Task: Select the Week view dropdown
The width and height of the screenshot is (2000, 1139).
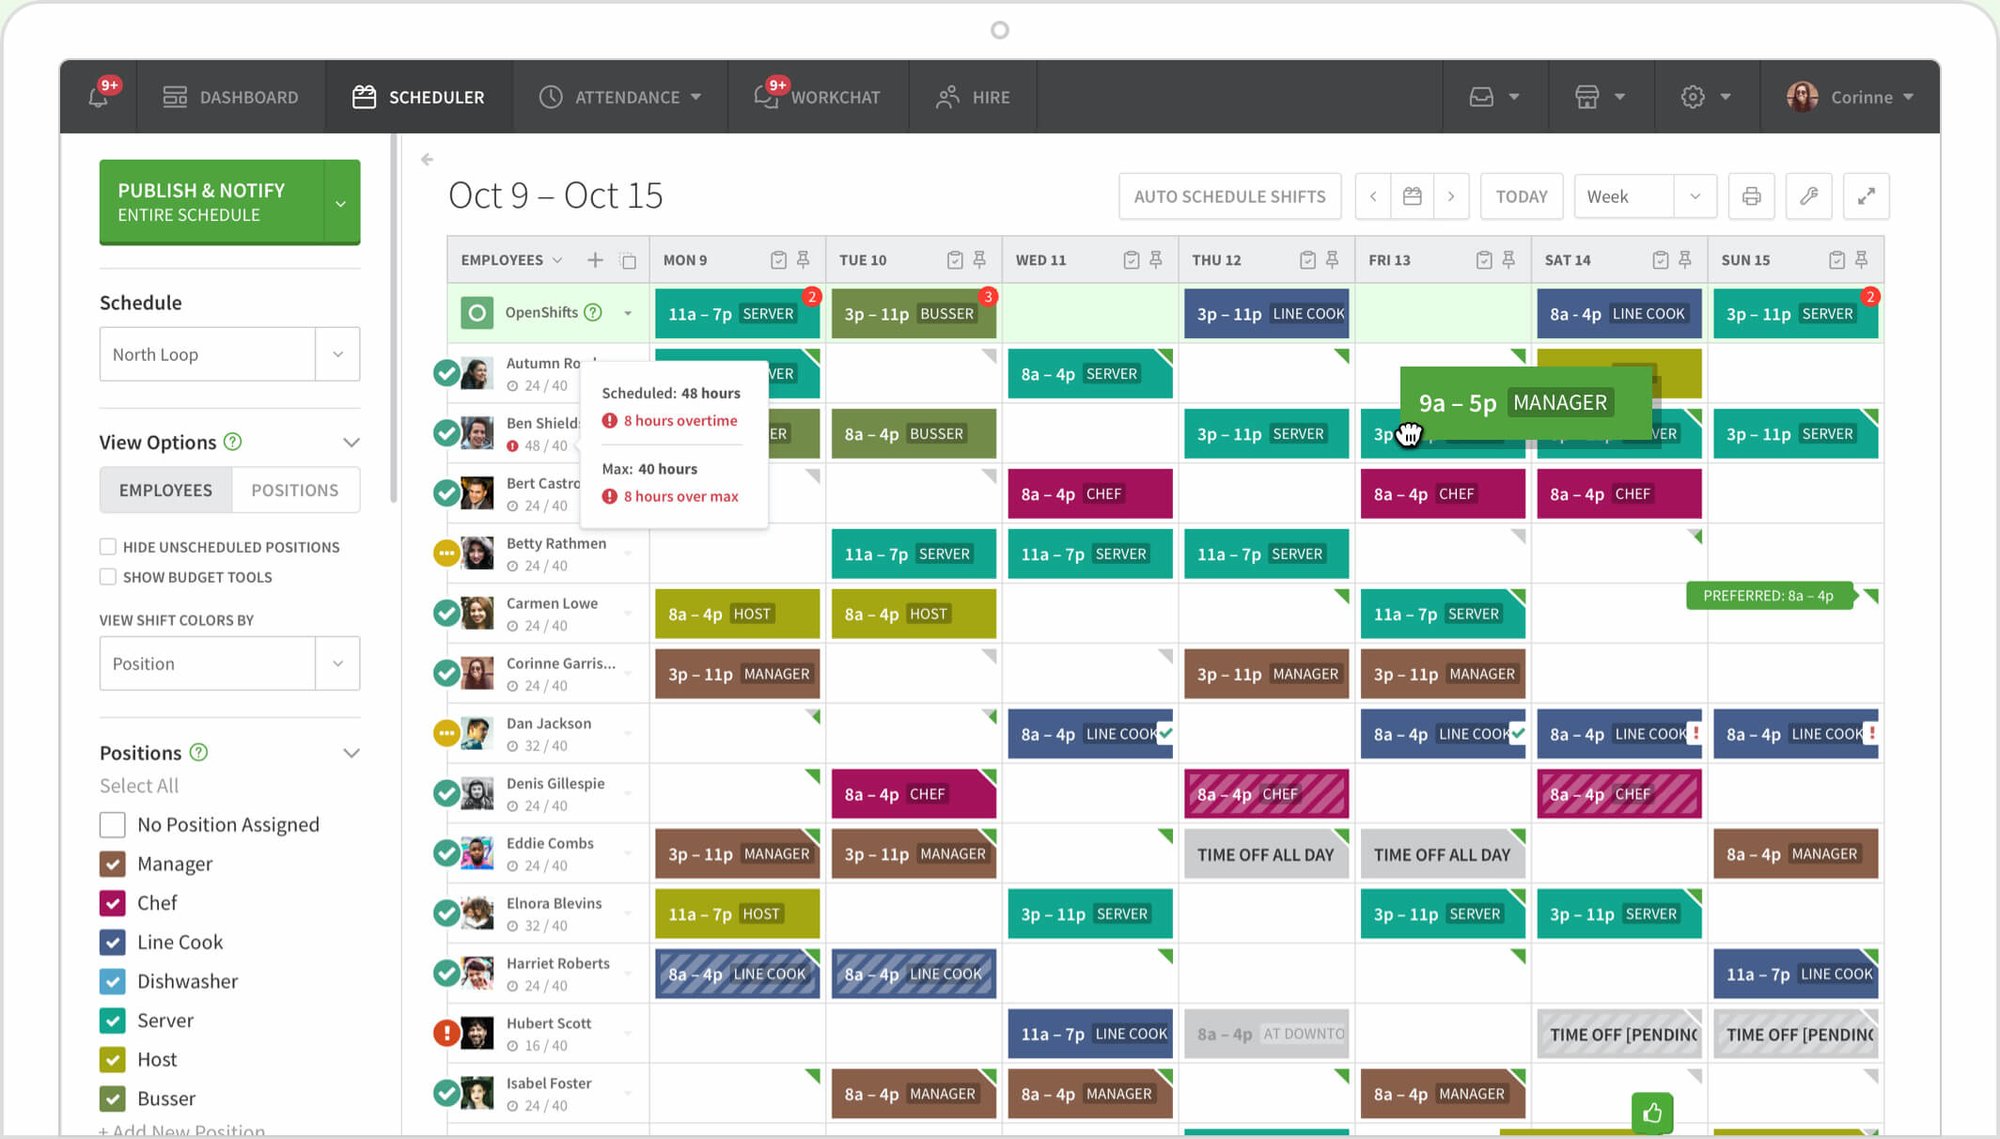Action: click(x=1640, y=195)
